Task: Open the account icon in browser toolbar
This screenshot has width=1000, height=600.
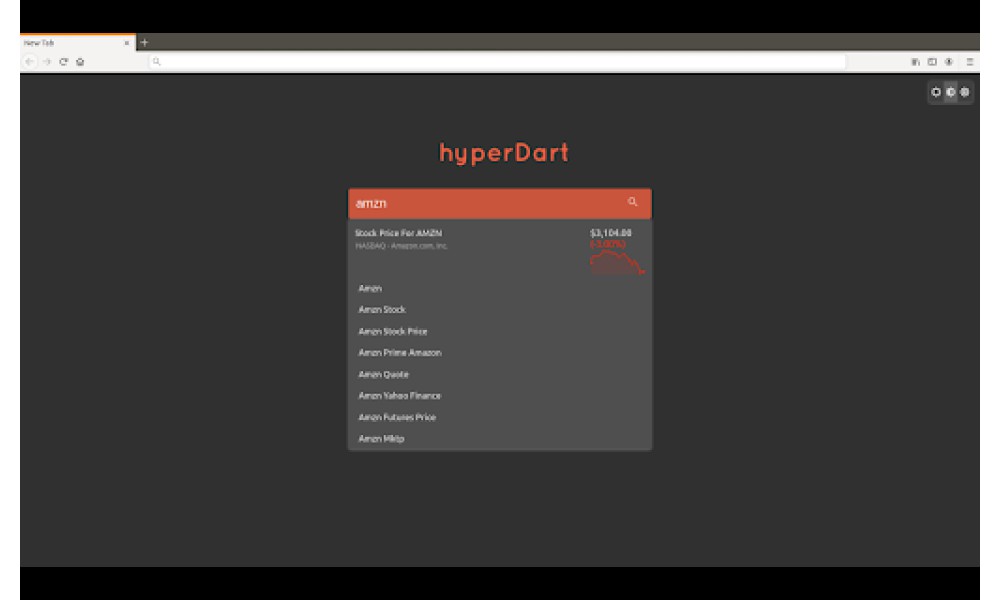Action: point(949,62)
